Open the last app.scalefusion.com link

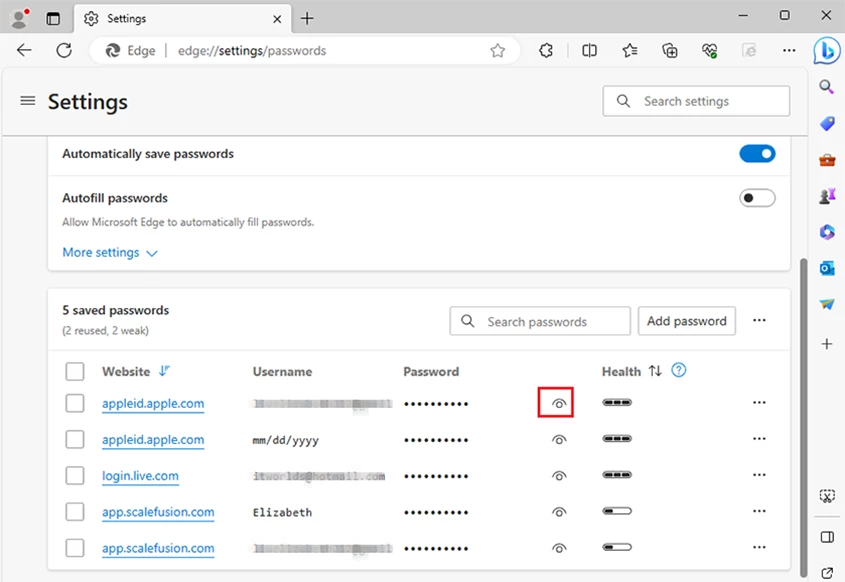158,548
